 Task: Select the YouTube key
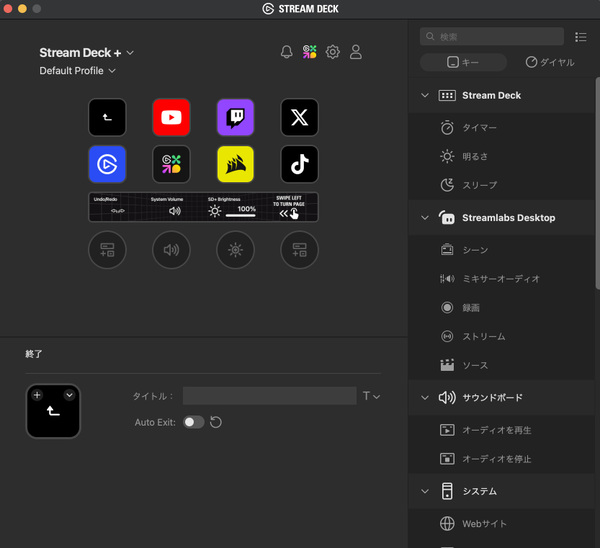[x=171, y=117]
